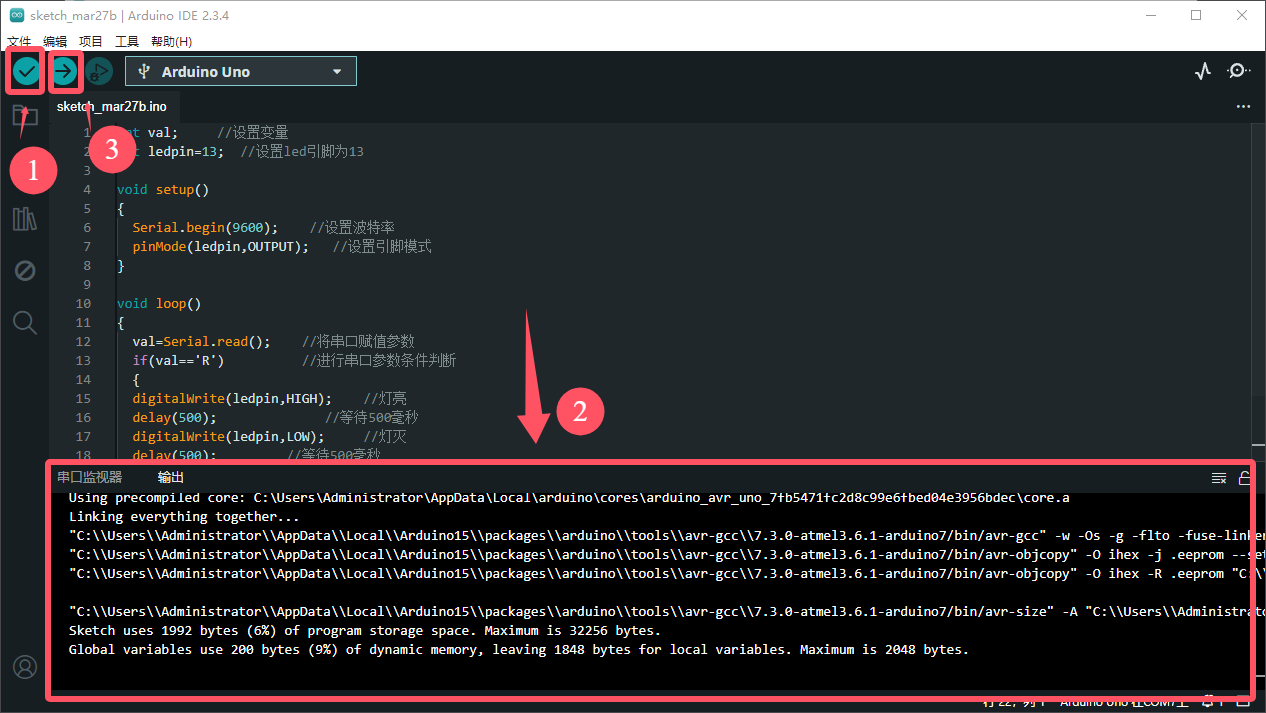Open the 工具 menu

127,41
